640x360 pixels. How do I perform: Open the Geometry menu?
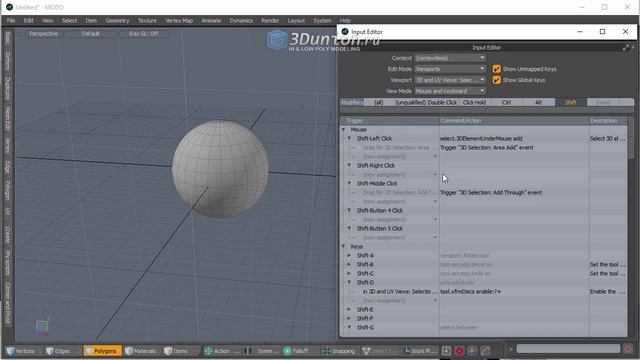117,20
